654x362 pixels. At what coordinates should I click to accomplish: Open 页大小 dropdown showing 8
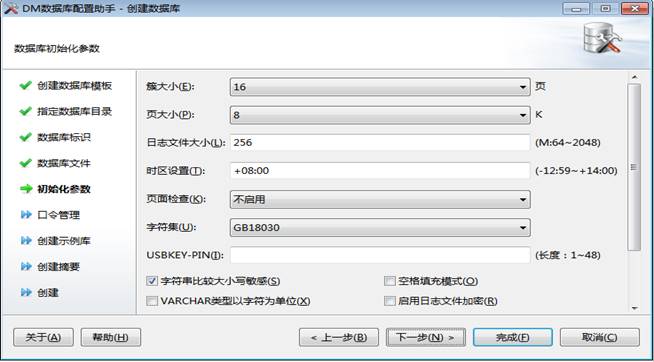380,116
